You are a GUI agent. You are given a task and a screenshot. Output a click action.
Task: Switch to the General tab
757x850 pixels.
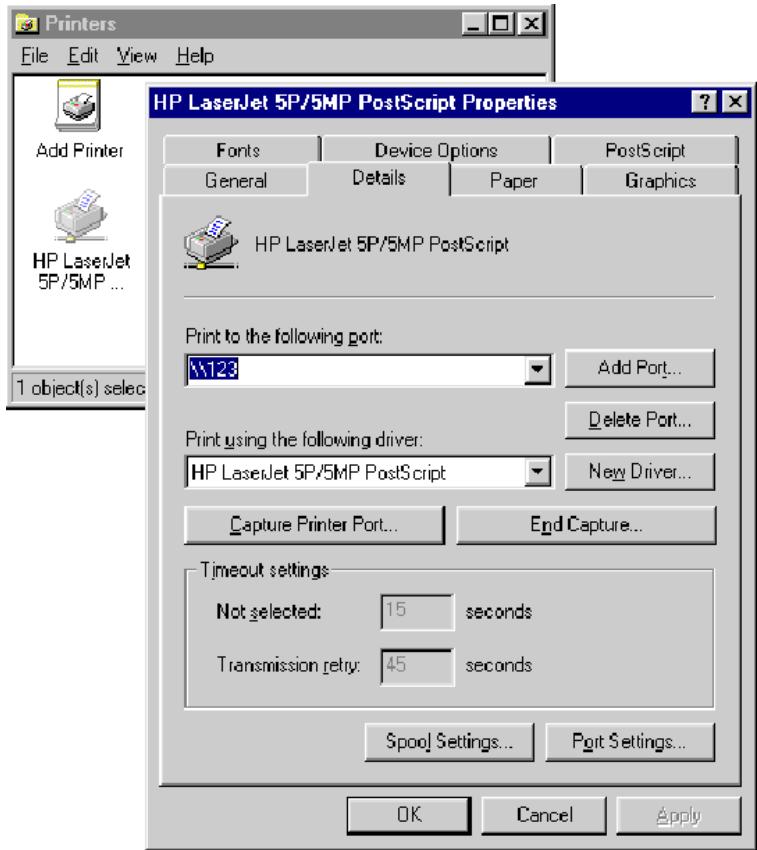click(236, 180)
